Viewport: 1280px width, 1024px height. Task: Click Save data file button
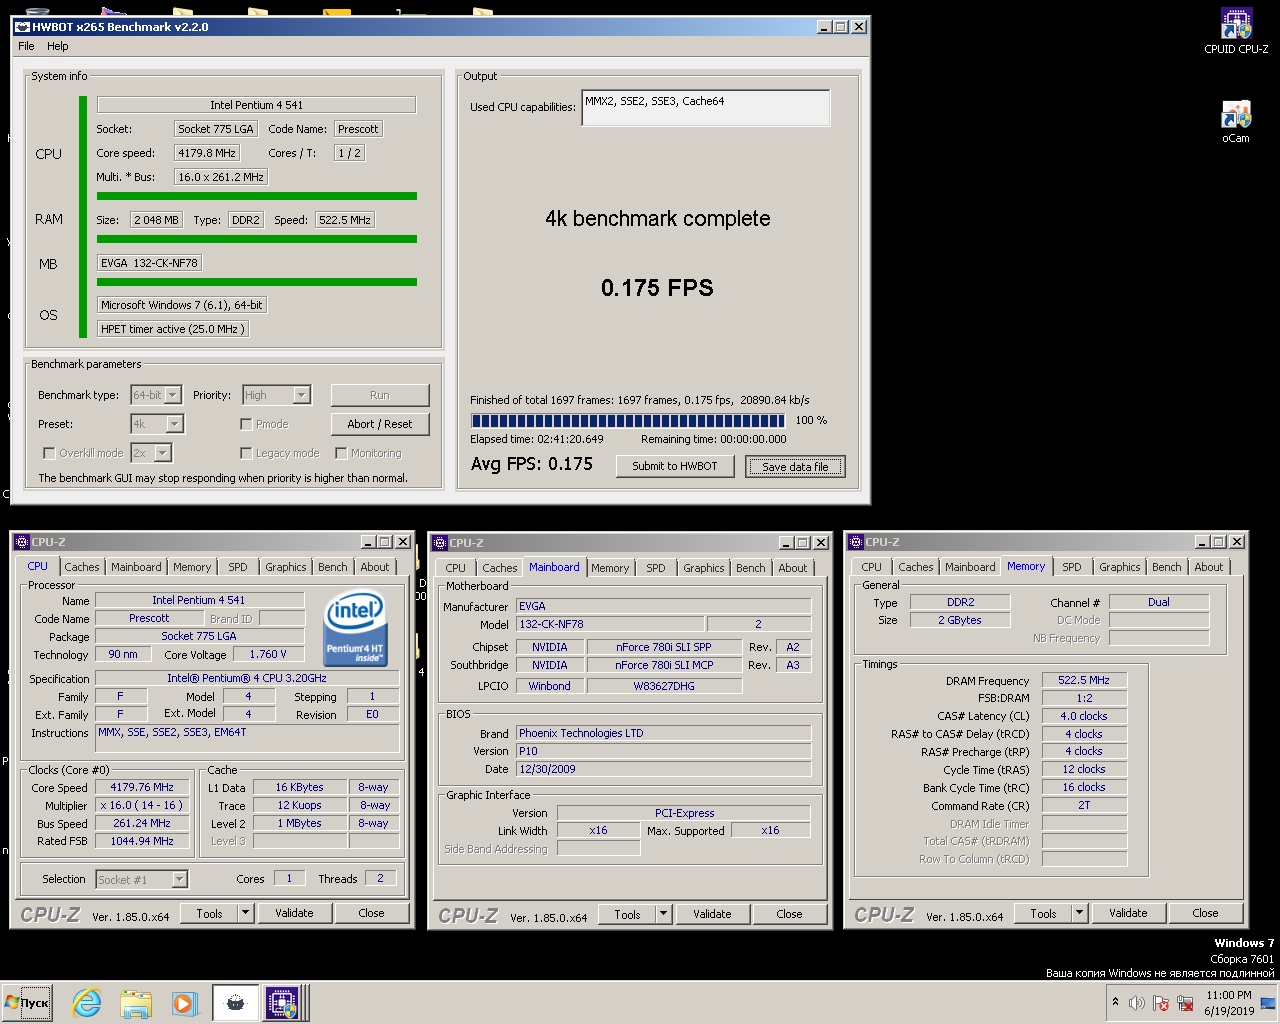click(795, 467)
